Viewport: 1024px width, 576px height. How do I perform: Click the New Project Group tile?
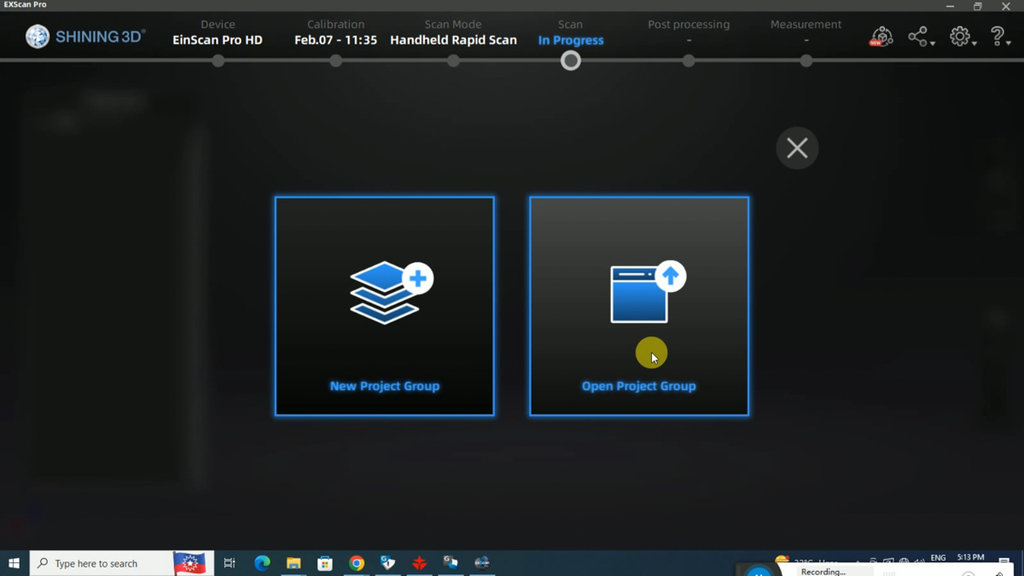tap(384, 306)
